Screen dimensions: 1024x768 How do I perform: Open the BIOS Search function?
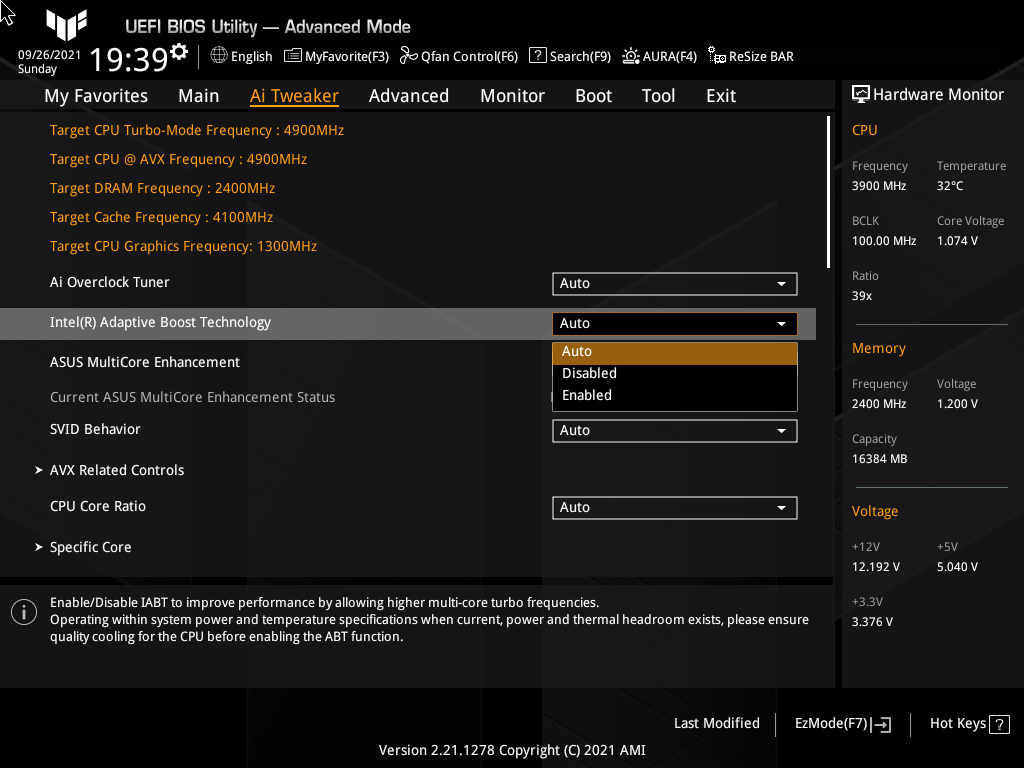tap(569, 56)
